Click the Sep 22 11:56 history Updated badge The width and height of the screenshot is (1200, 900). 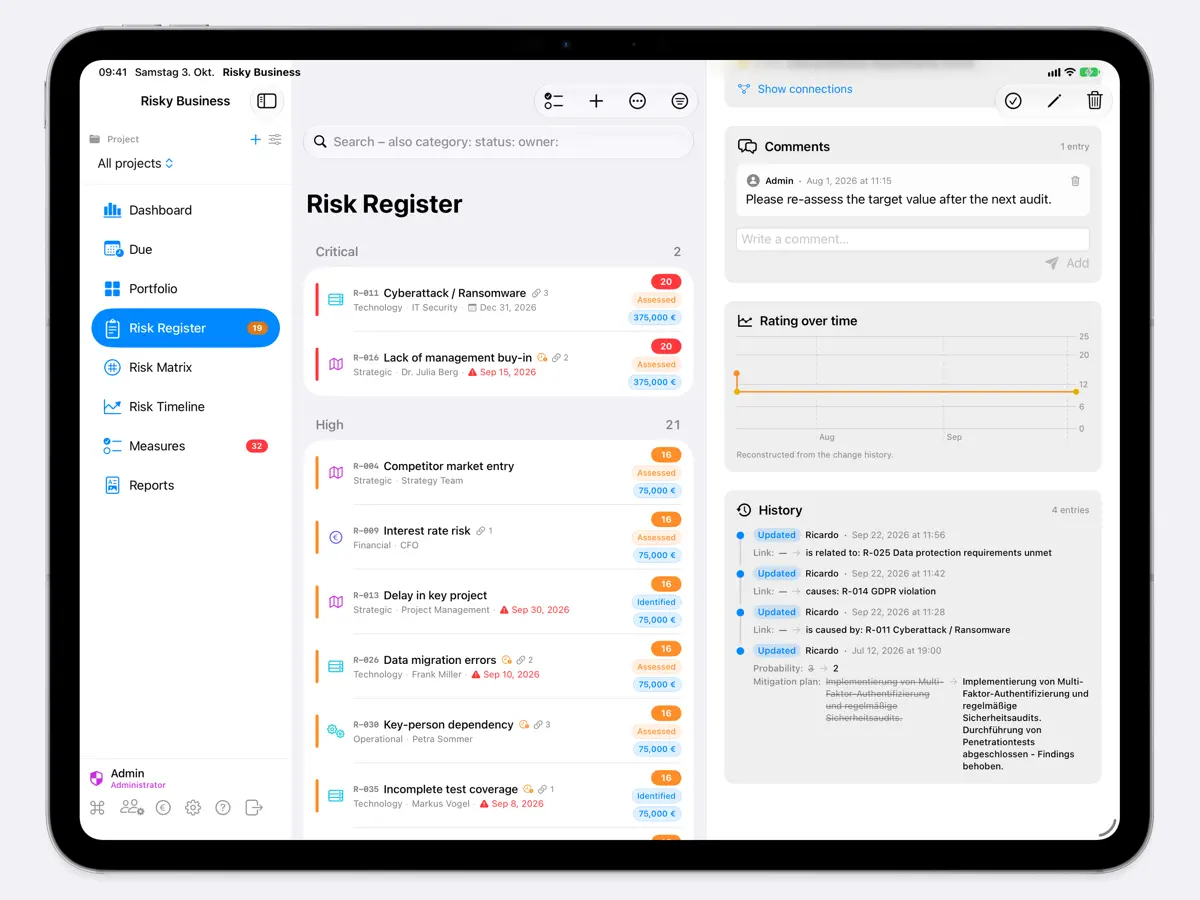pyautogui.click(x=776, y=535)
